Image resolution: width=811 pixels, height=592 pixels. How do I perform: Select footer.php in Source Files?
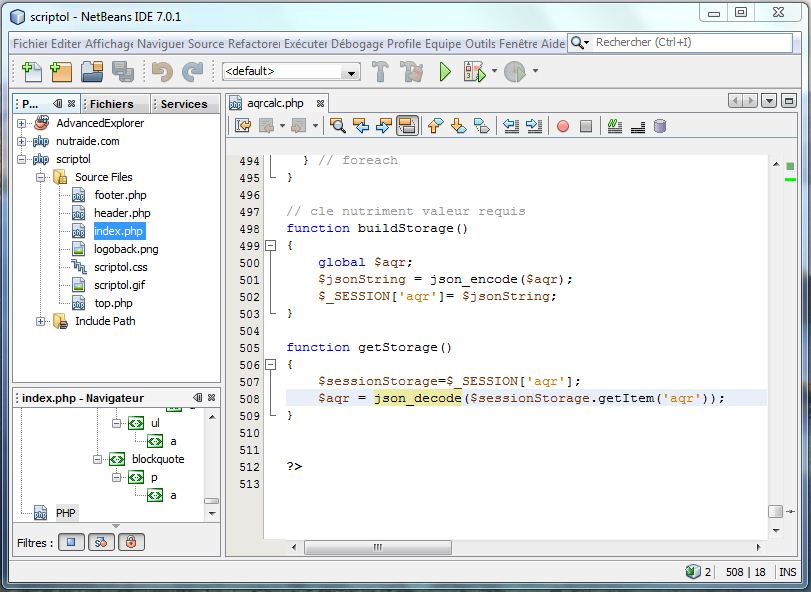click(x=120, y=195)
